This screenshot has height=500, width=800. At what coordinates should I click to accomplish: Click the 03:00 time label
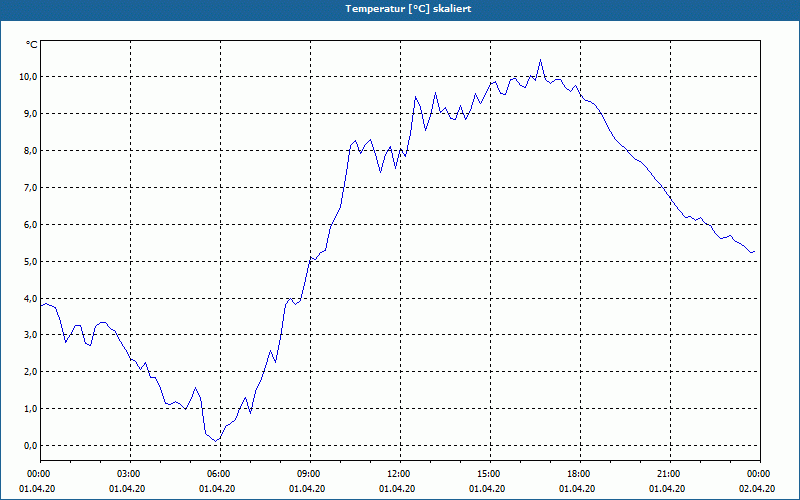click(x=130, y=474)
